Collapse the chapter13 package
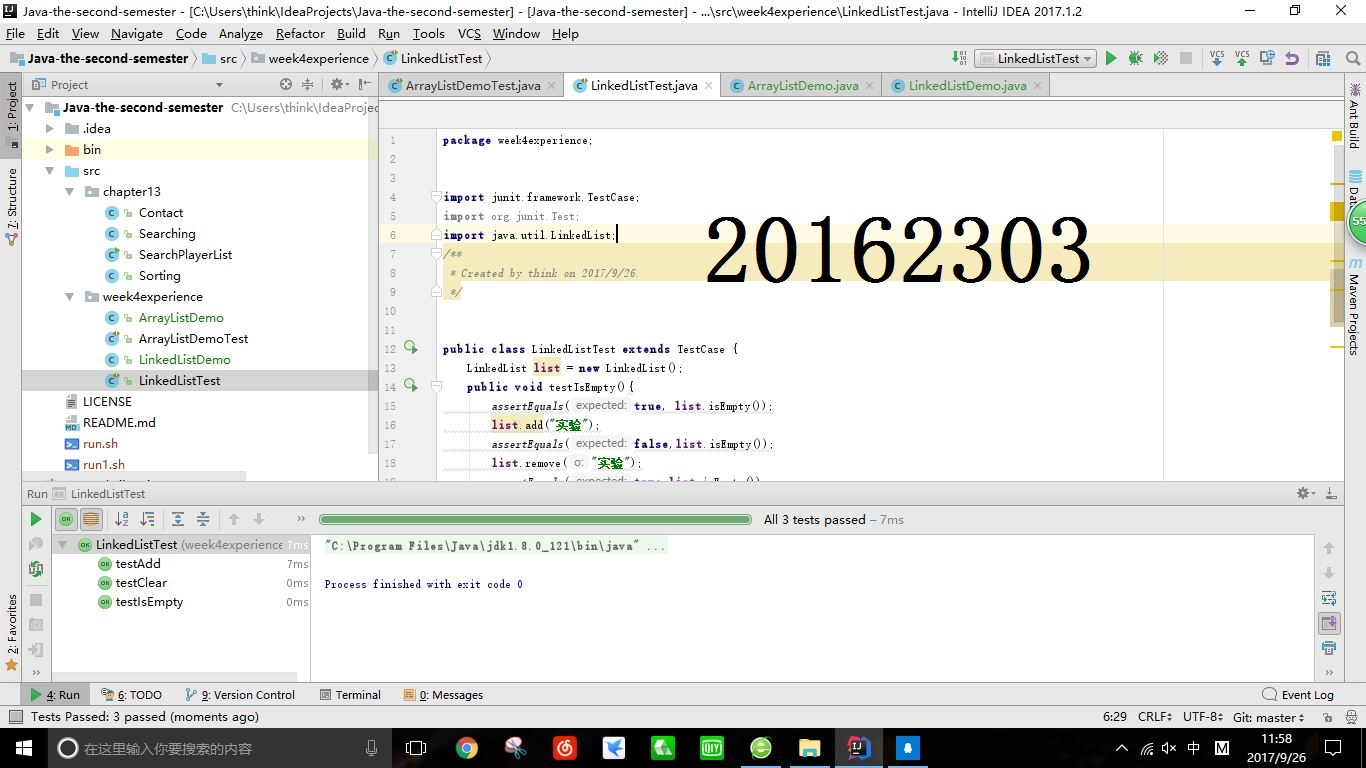 [69, 192]
